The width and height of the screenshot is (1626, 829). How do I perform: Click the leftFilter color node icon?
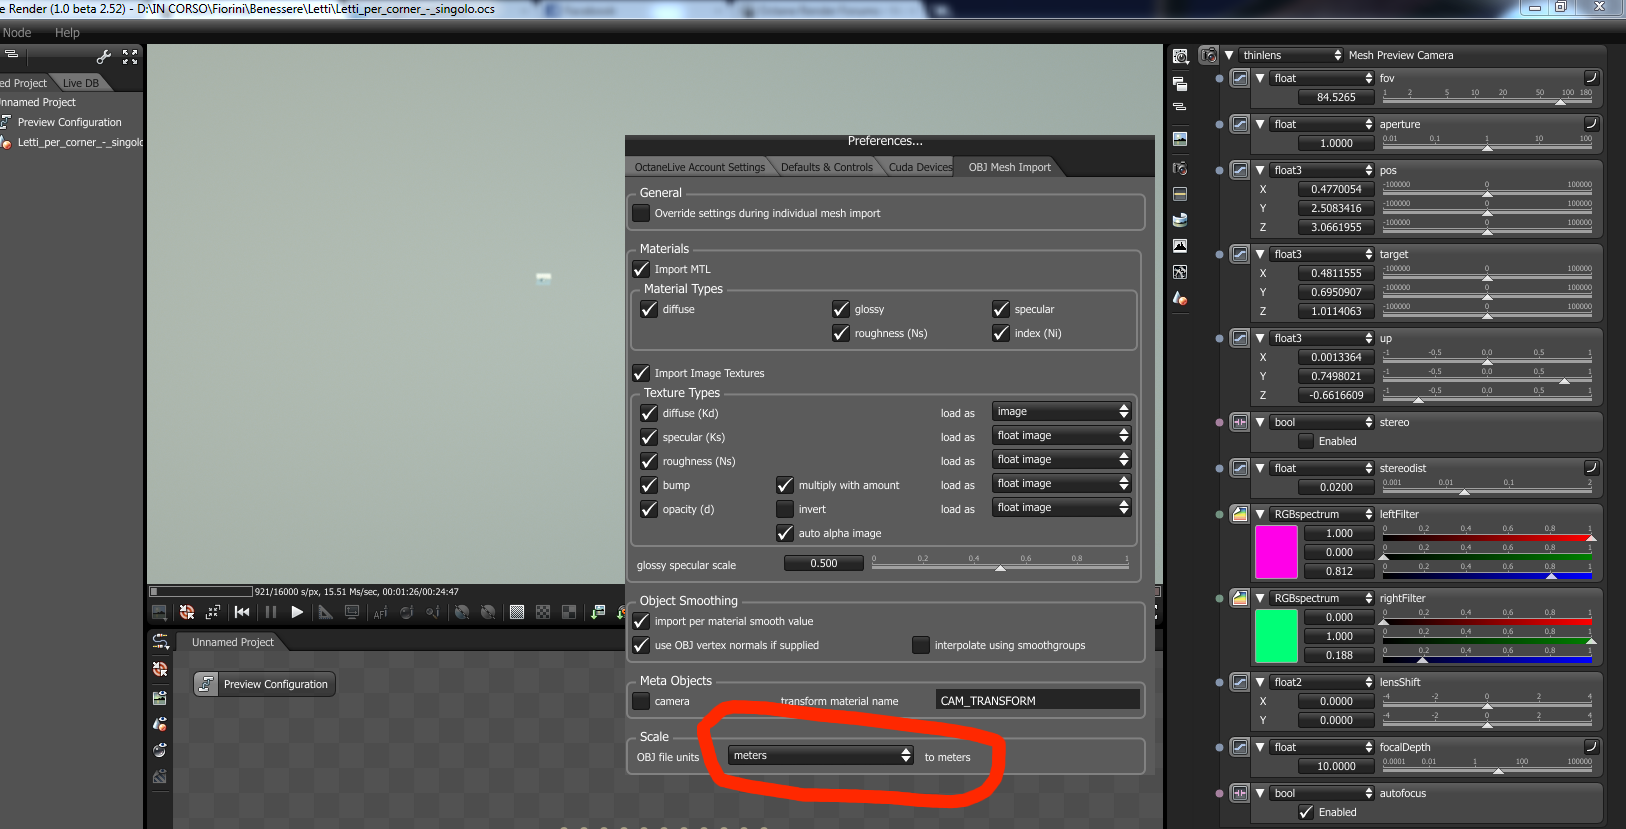click(1240, 514)
